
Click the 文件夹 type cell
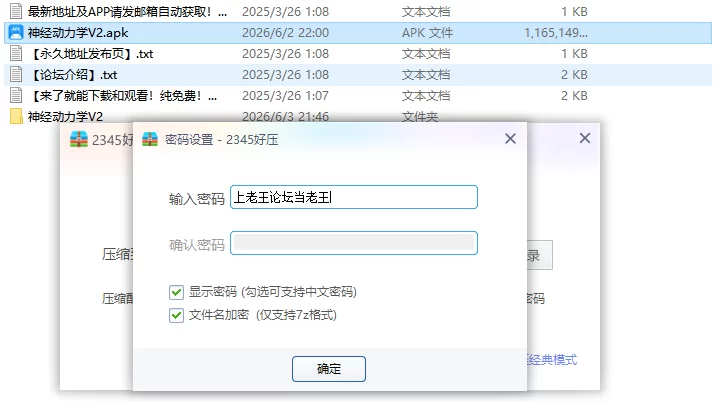coord(420,117)
